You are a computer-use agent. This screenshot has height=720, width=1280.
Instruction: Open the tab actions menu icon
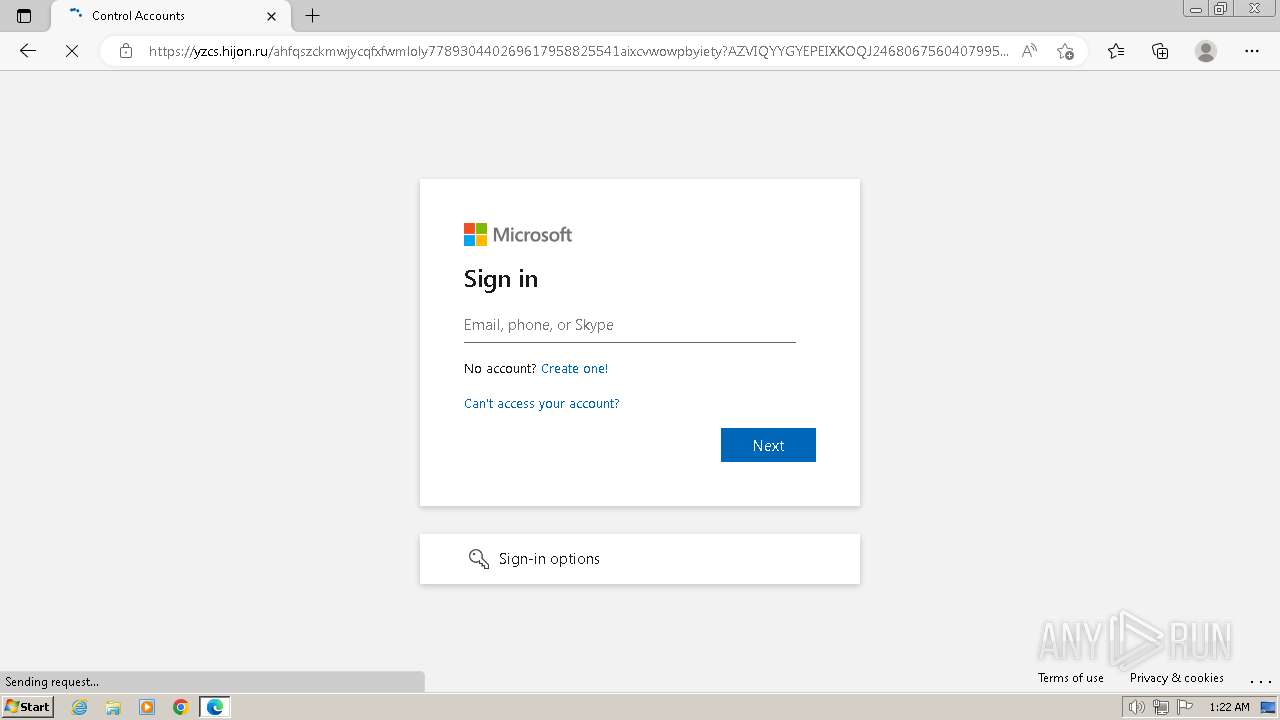click(x=24, y=16)
